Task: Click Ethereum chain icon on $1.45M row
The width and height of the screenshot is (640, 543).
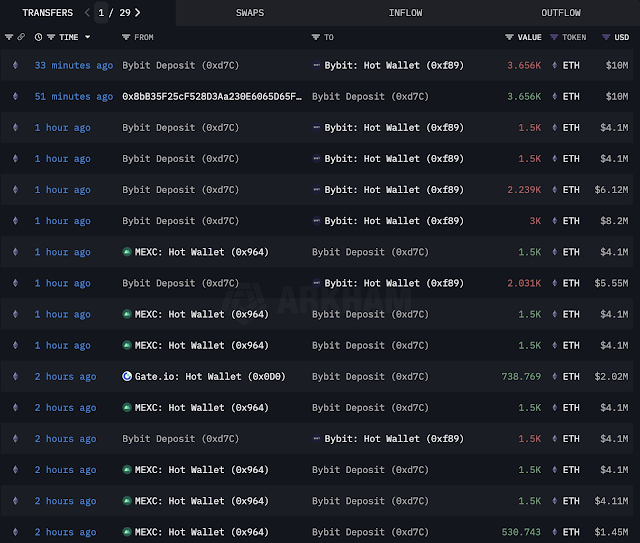Action: (x=16, y=532)
